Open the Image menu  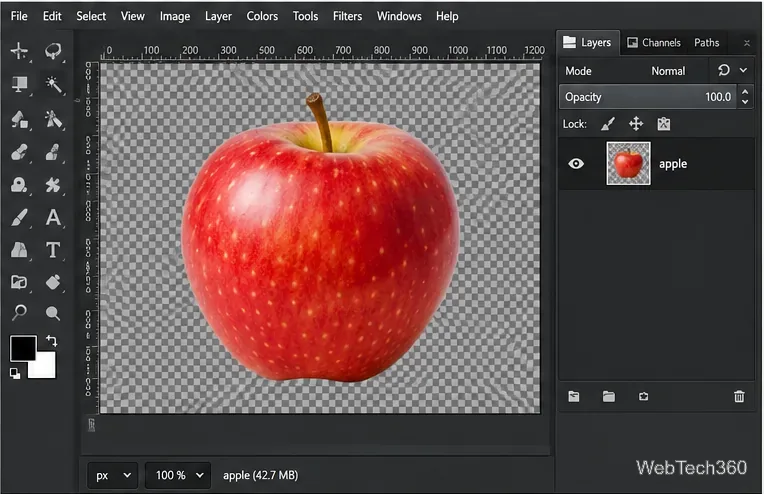[x=175, y=16]
